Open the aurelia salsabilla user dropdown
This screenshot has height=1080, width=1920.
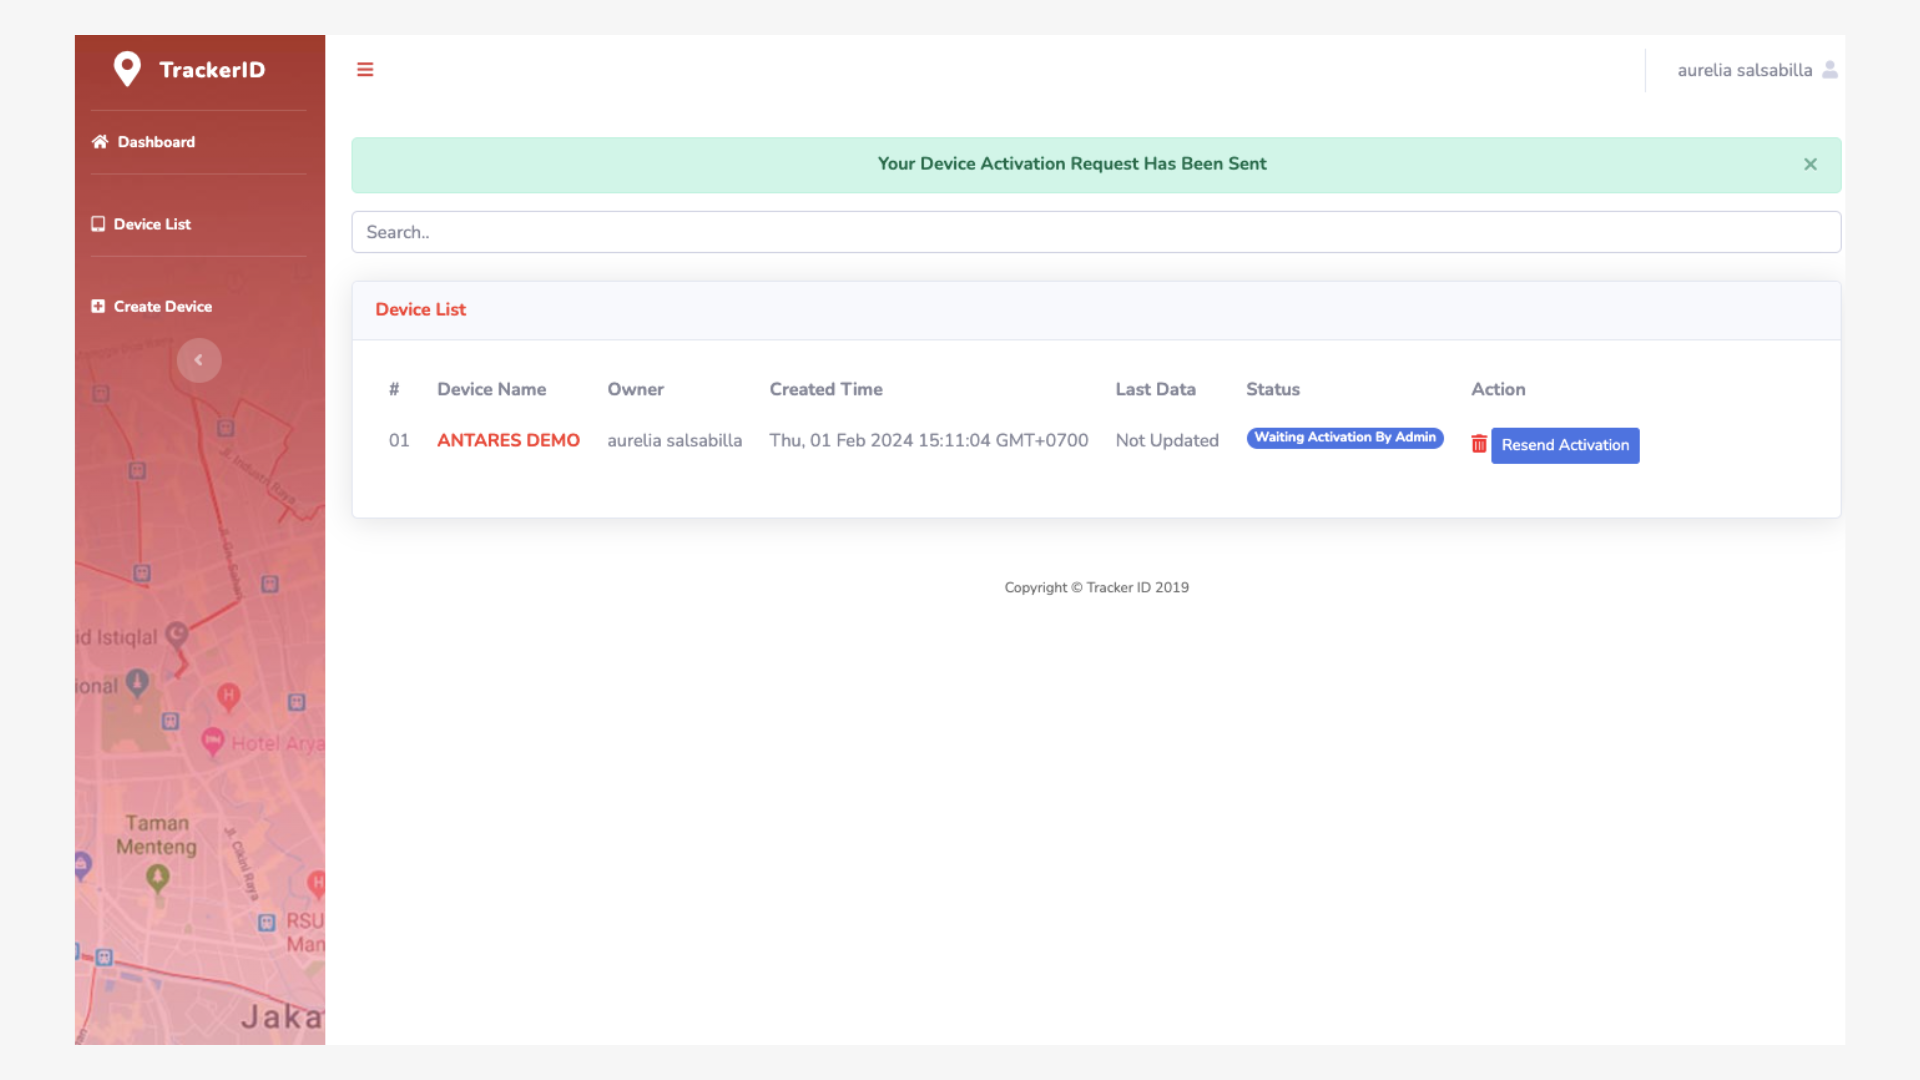(1744, 70)
